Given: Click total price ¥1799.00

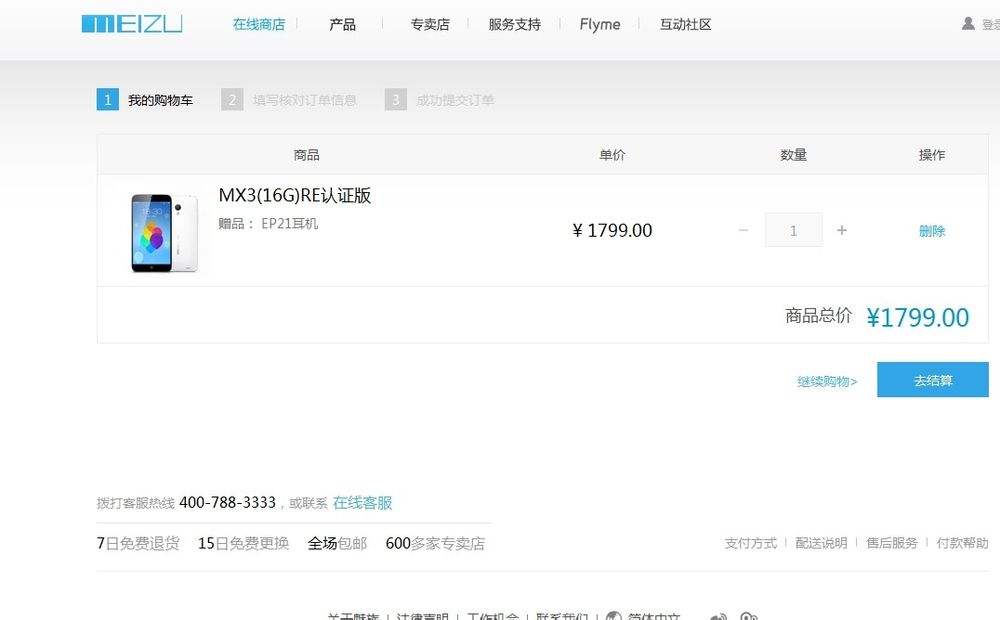Looking at the screenshot, I should pos(918,317).
